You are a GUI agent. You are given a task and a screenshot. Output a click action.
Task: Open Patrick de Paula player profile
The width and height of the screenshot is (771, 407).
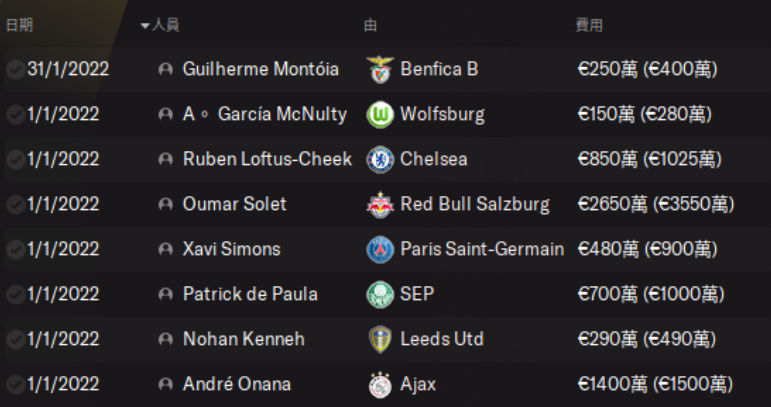250,294
